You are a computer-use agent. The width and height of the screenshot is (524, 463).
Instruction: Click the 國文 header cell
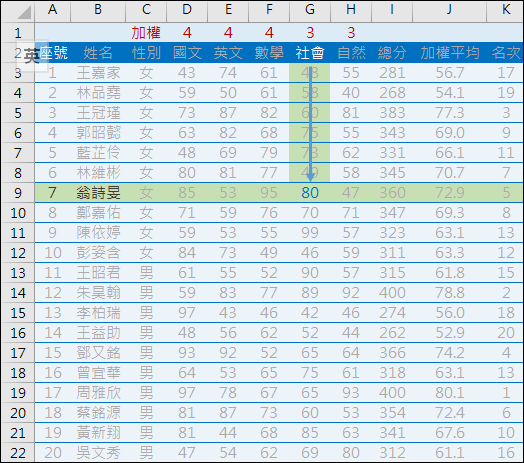[x=187, y=53]
